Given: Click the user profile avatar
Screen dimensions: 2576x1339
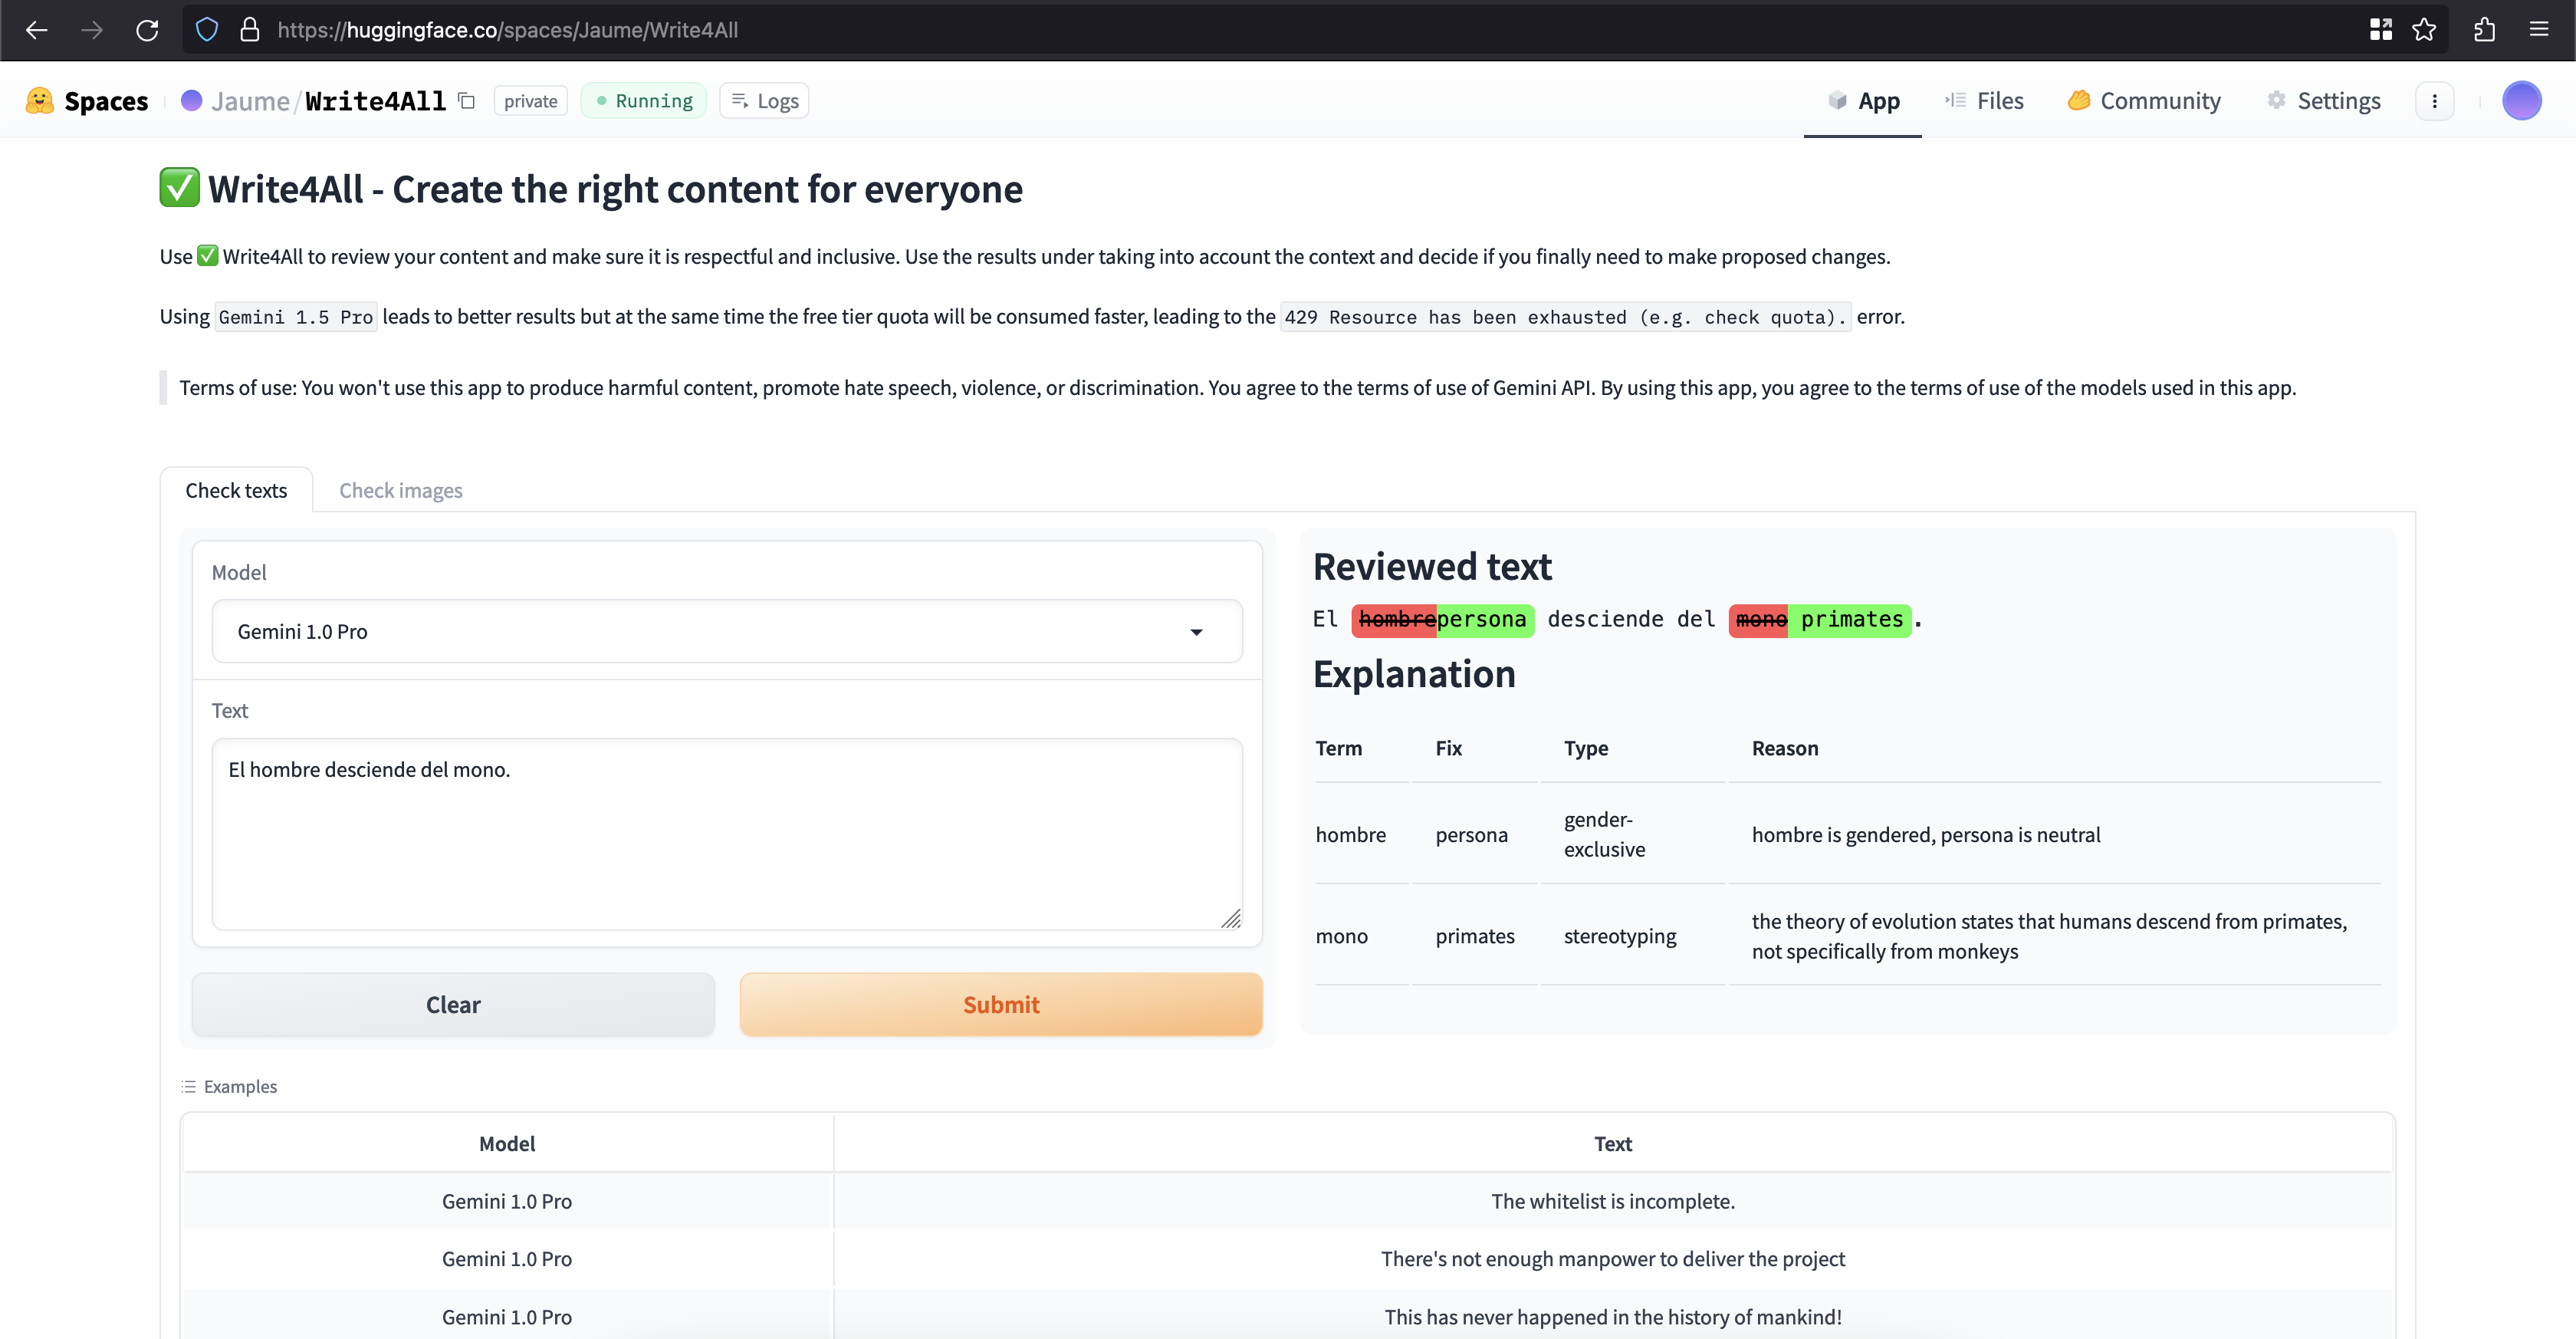Looking at the screenshot, I should (2521, 101).
